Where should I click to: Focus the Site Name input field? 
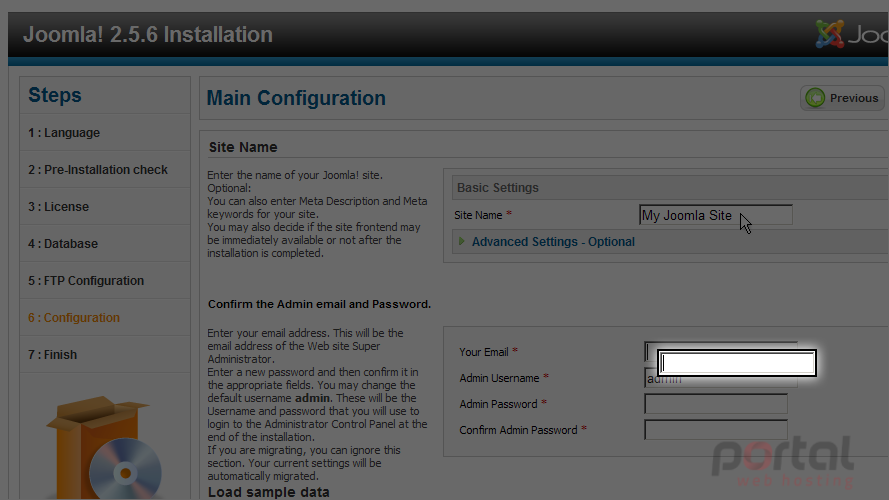click(716, 215)
